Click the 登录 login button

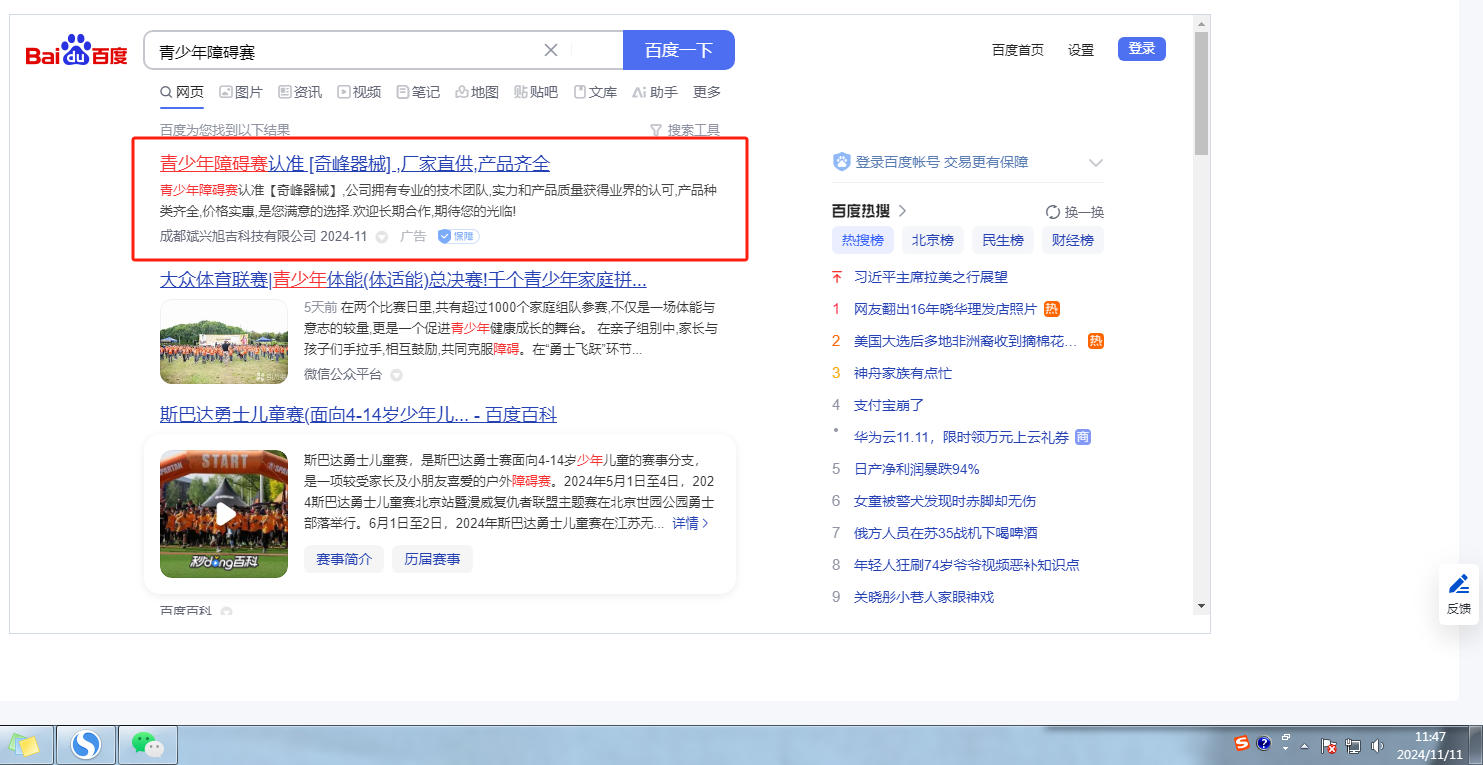pyautogui.click(x=1141, y=49)
